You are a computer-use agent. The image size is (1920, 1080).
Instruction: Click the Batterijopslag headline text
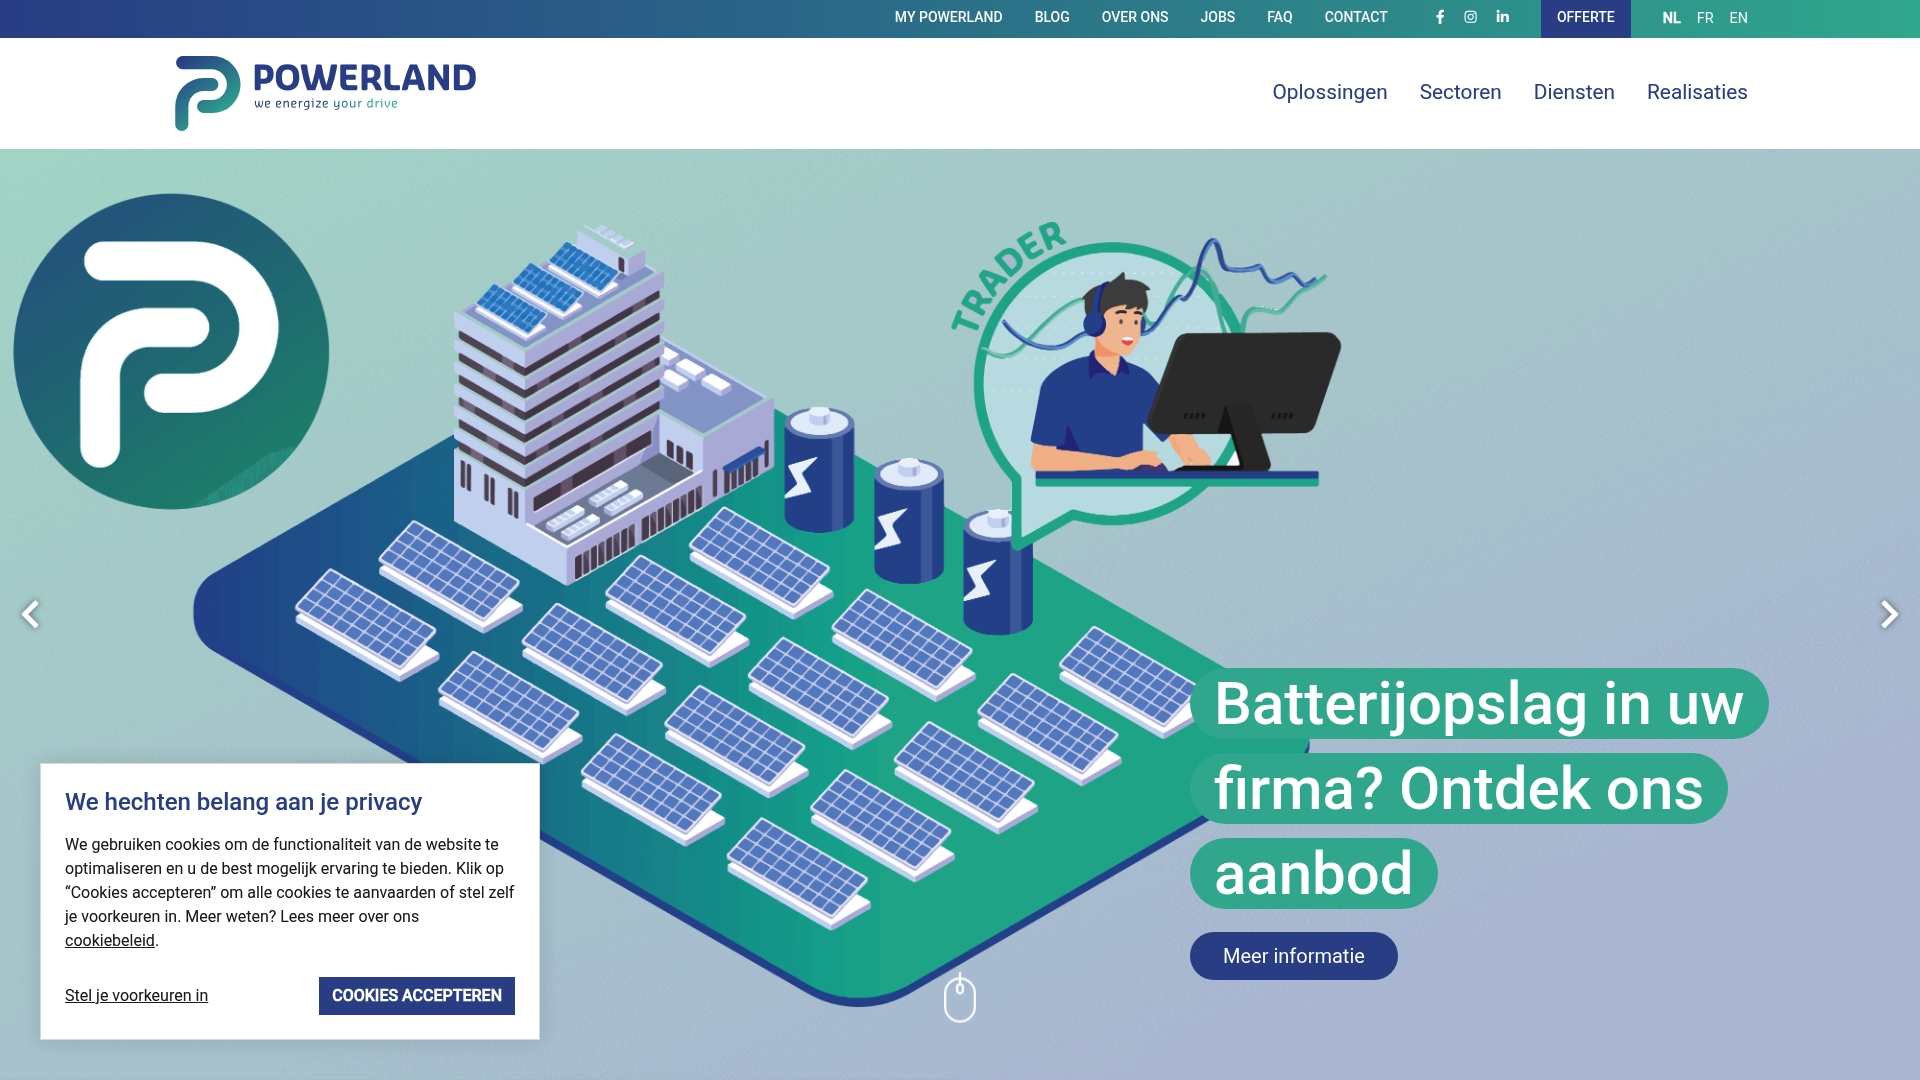1479,788
